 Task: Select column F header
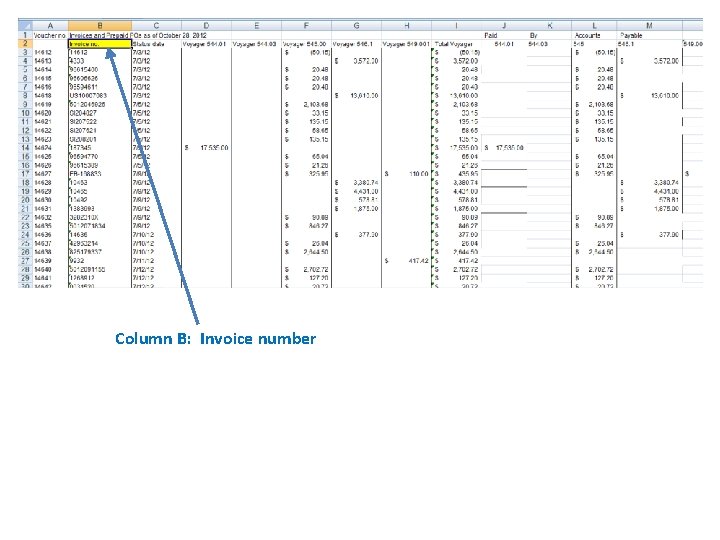click(306, 26)
